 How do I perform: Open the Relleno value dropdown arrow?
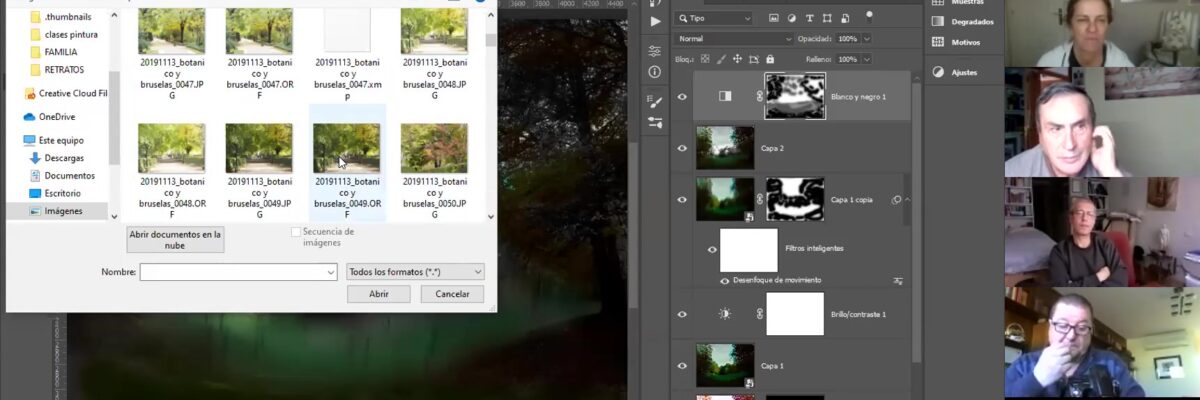[866, 59]
